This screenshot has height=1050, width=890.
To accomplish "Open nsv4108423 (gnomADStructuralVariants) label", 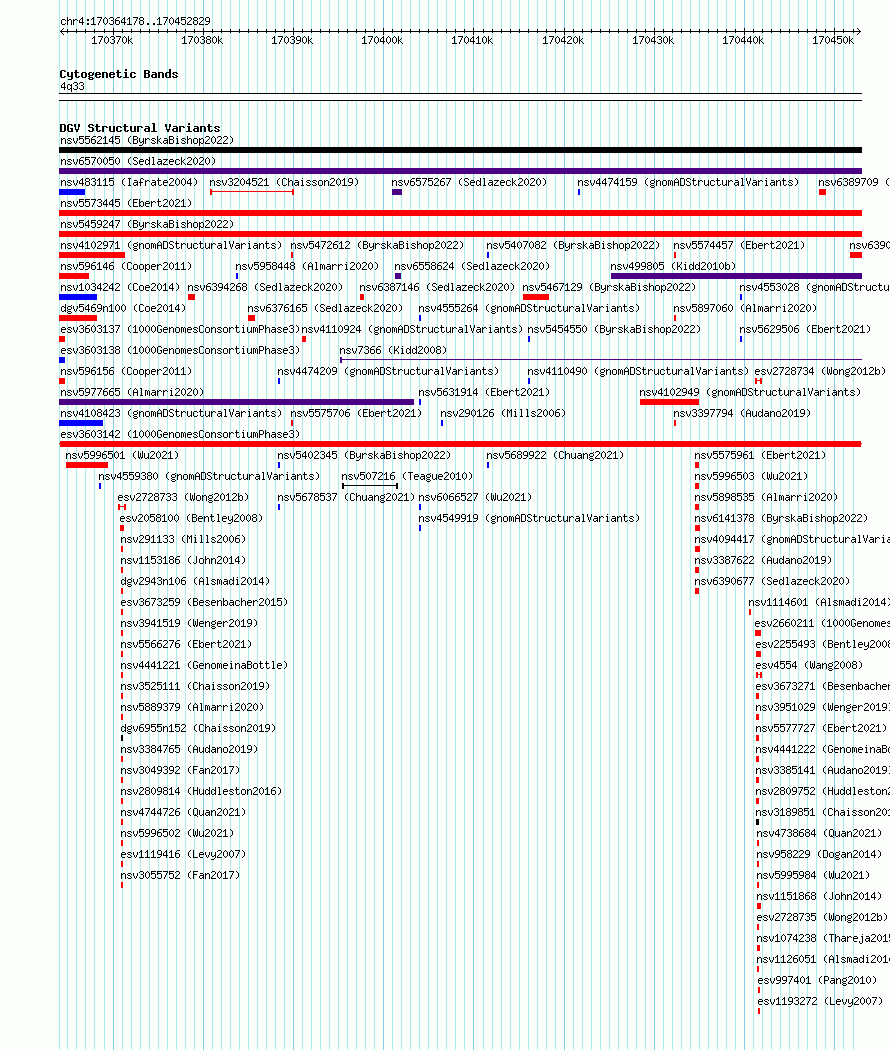I will click(171, 413).
